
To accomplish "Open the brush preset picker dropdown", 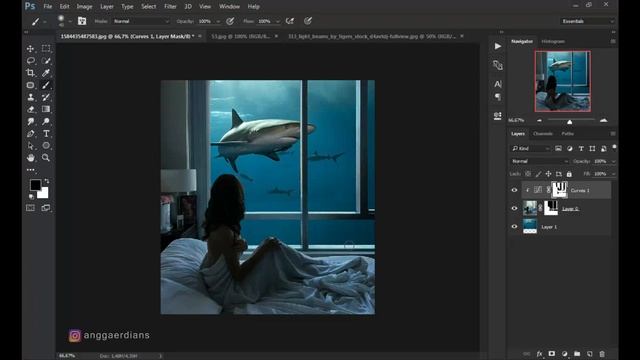I will 70,21.
